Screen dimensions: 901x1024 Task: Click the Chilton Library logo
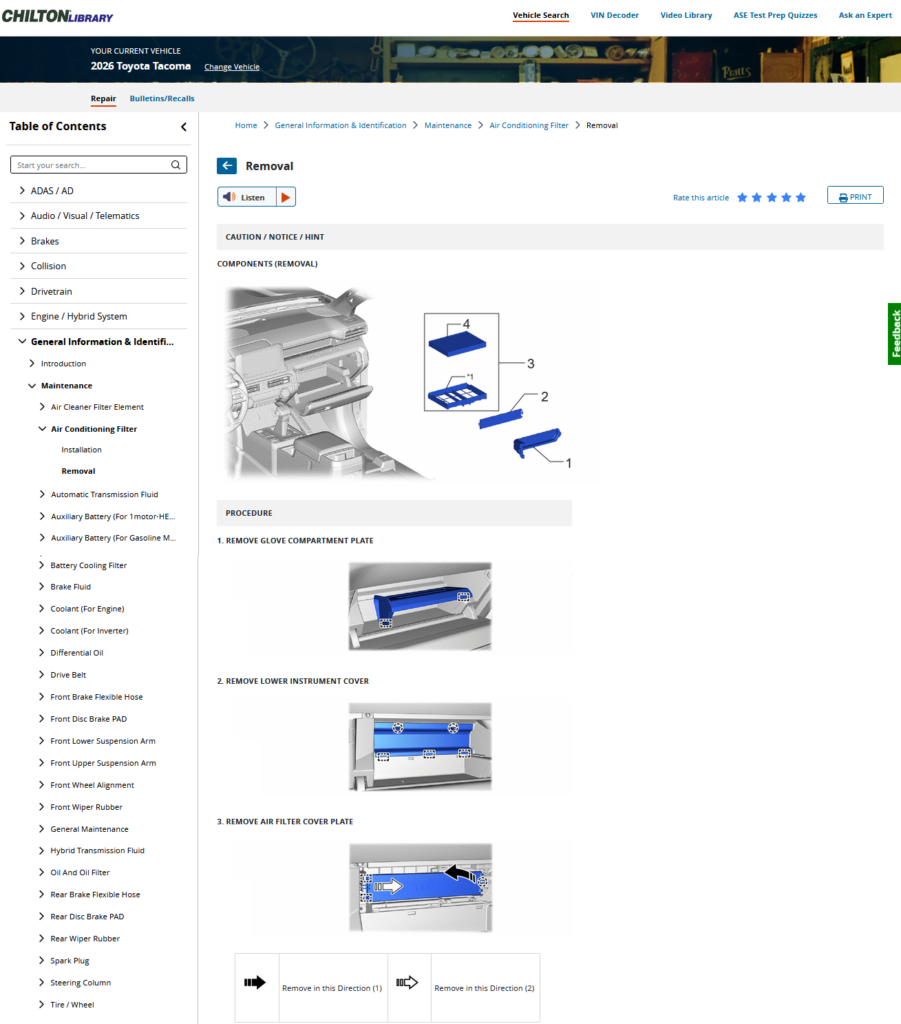tap(57, 16)
